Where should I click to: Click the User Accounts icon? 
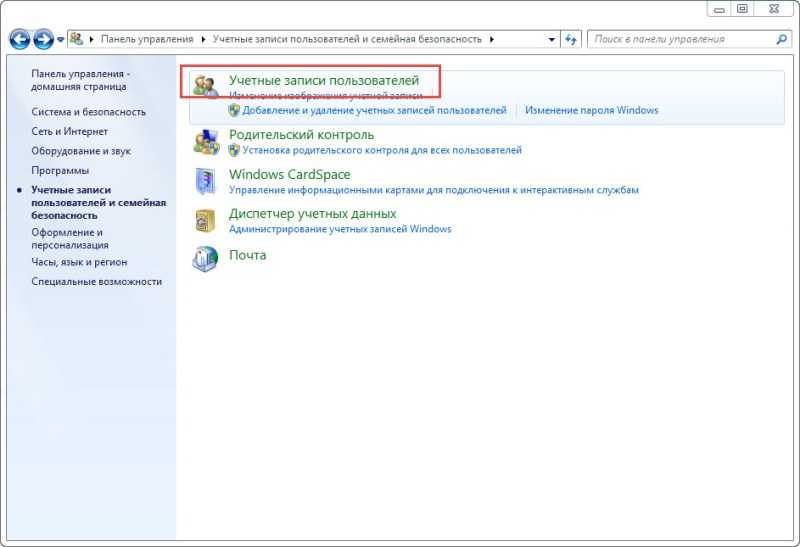point(206,86)
